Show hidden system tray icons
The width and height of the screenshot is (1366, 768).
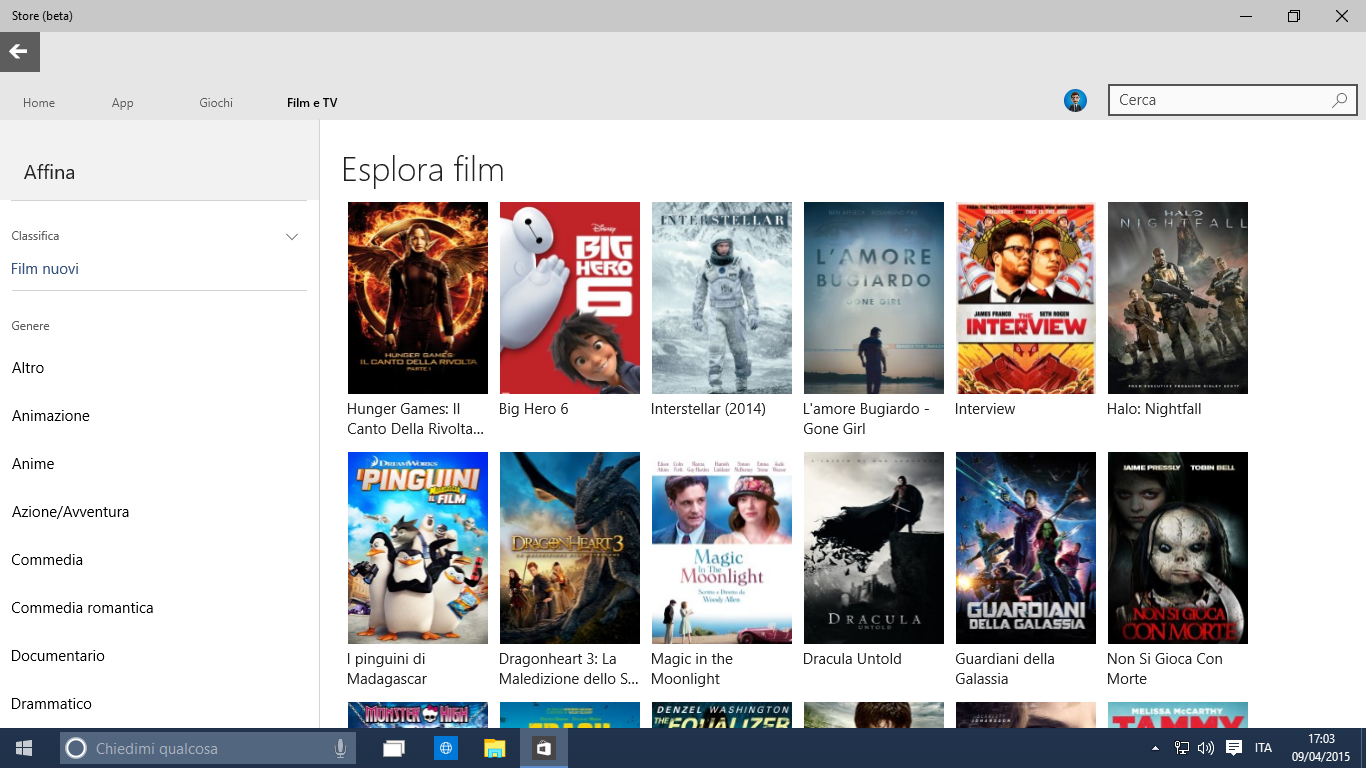[1156, 748]
